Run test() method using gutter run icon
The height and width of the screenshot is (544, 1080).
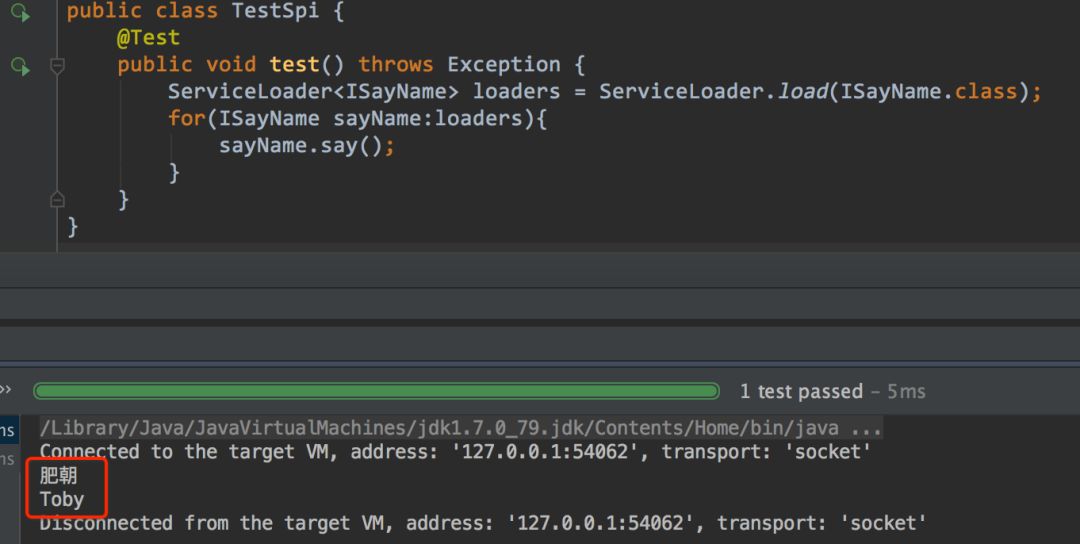[x=20, y=66]
